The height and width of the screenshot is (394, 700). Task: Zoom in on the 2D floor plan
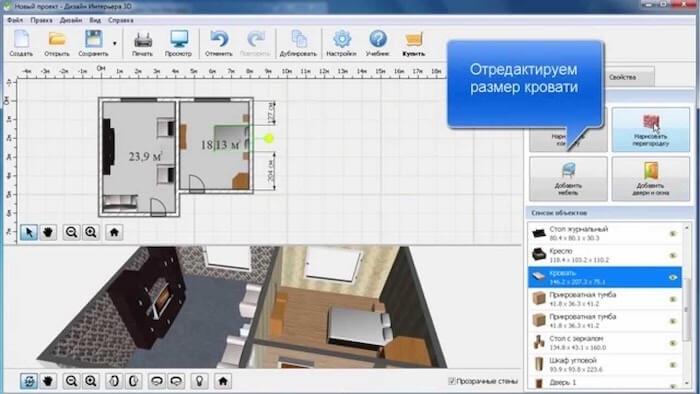pos(91,232)
